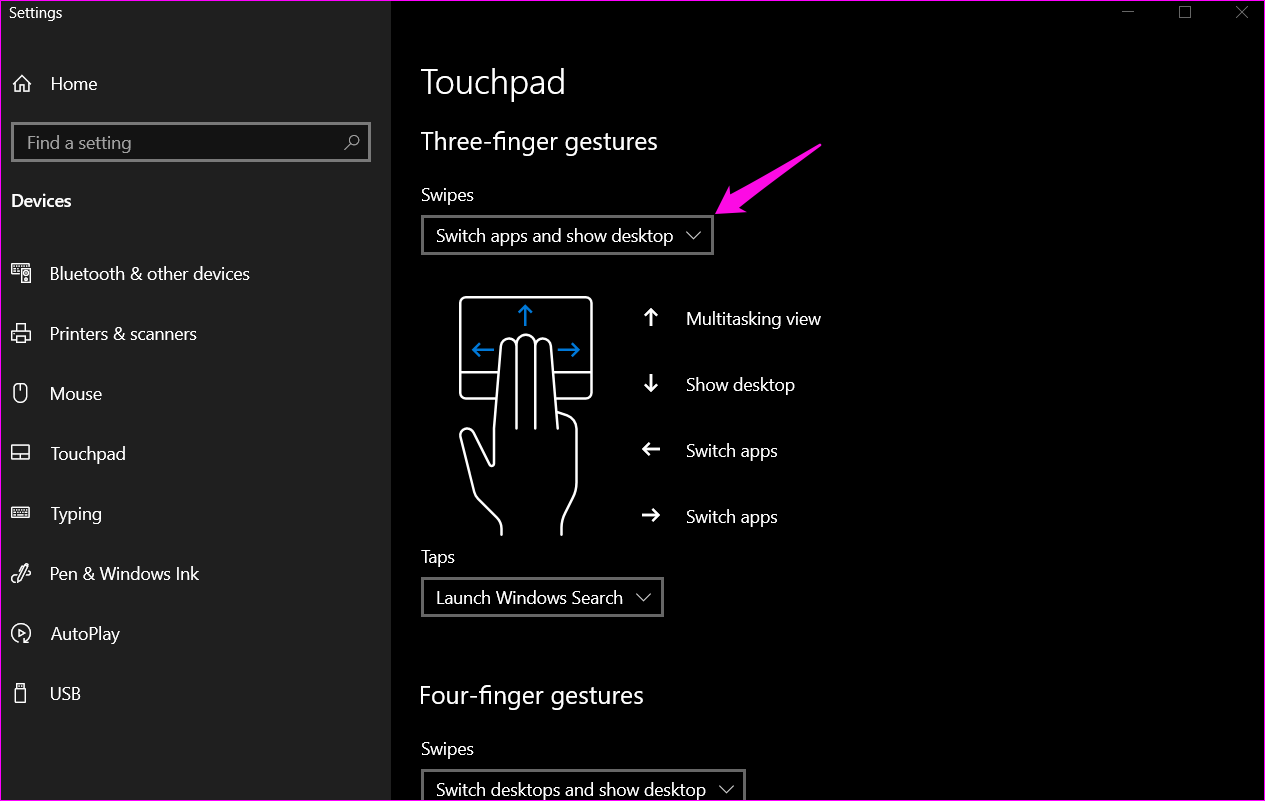The width and height of the screenshot is (1265, 801).
Task: Open the Launch Windows Search taps dropdown
Action: (x=542, y=598)
